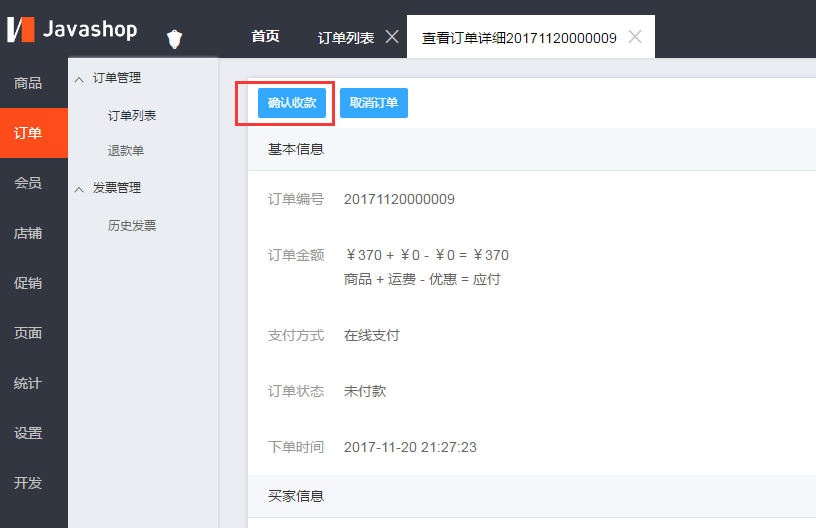
Task: Switch to the 首页 tab
Action: tap(265, 36)
